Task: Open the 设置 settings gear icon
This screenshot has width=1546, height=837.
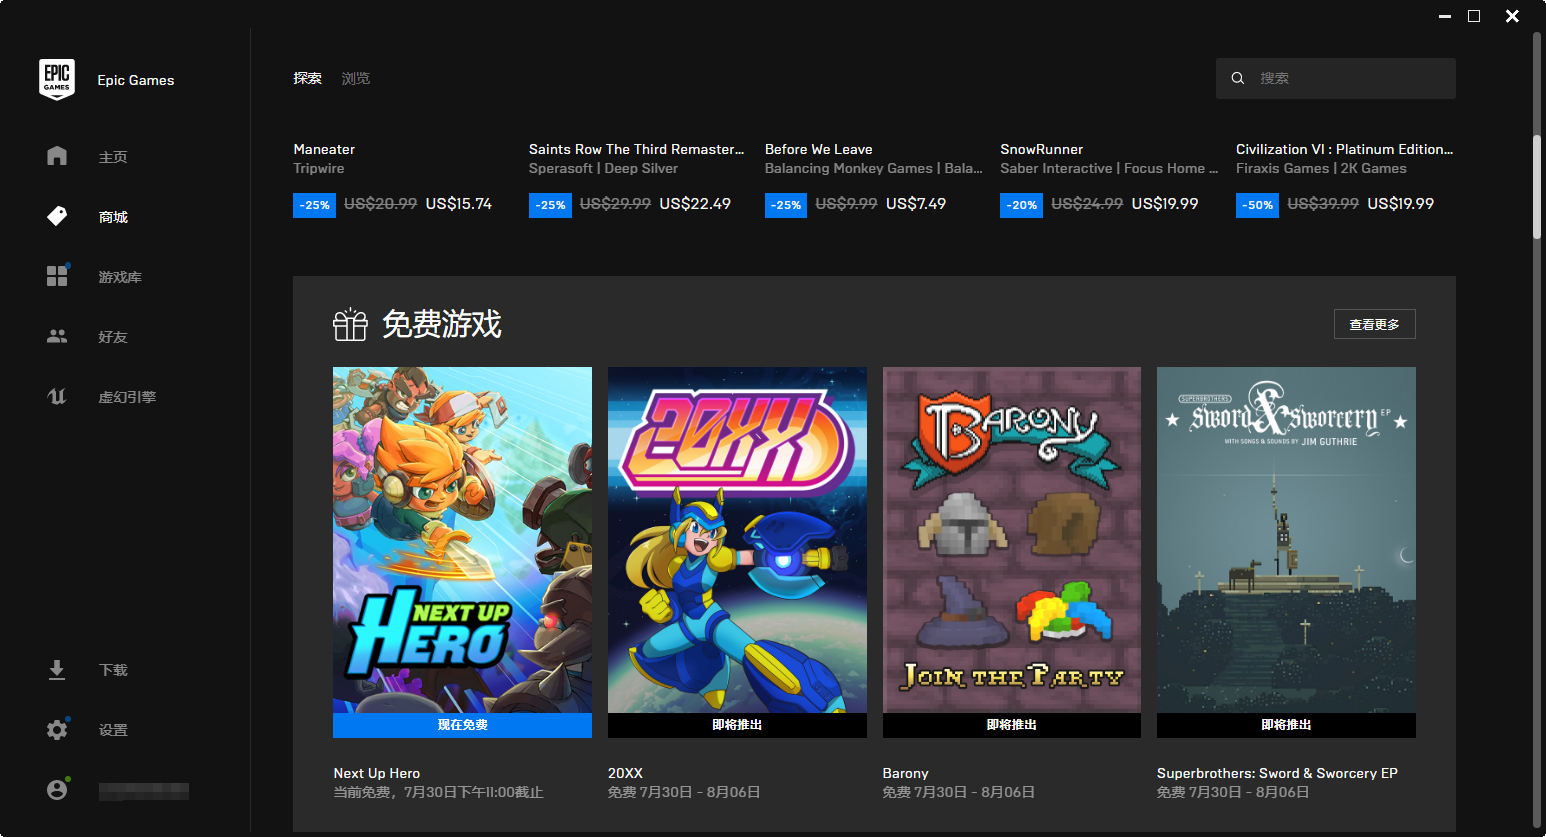Action: coord(57,729)
